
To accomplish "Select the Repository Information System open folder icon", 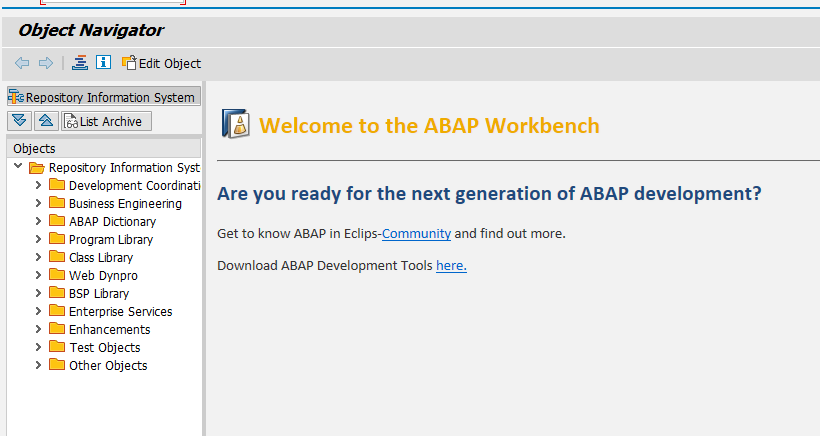I will pyautogui.click(x=37, y=168).
